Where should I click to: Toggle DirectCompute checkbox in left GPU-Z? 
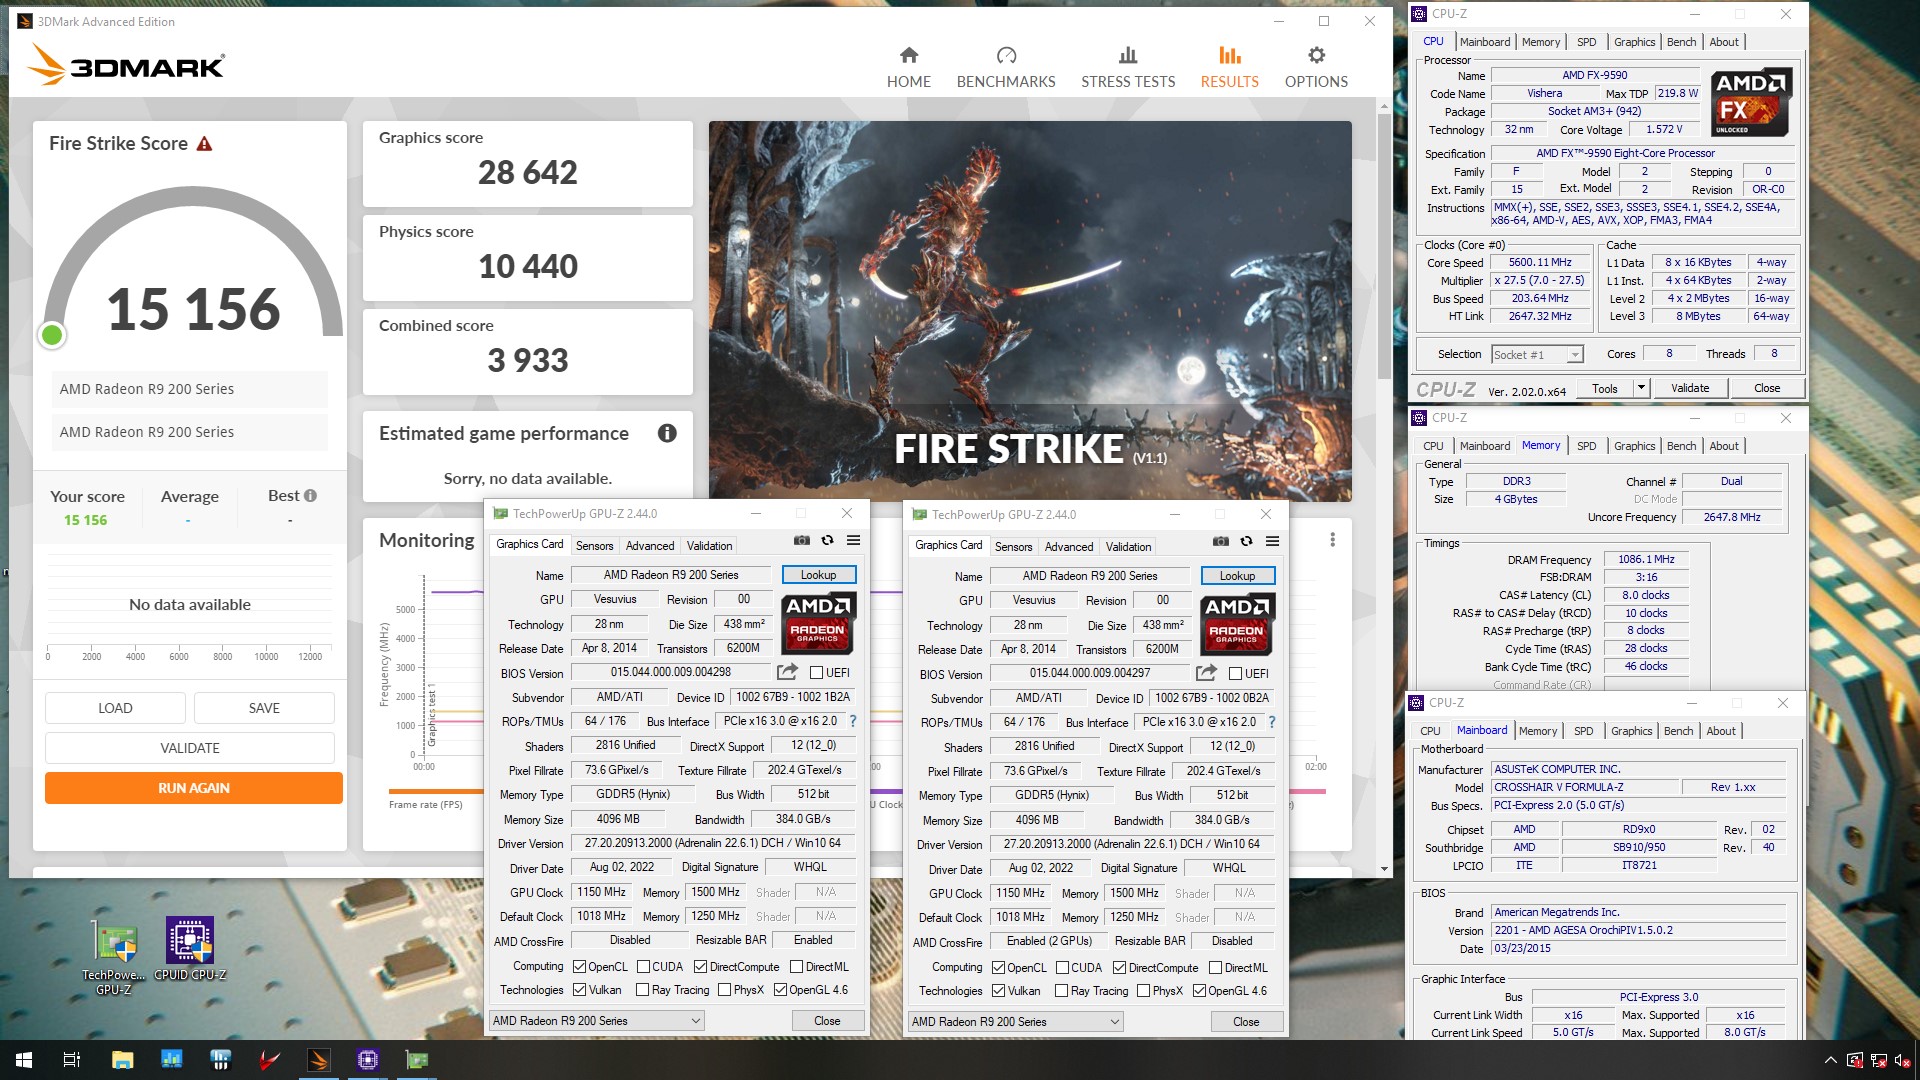click(x=700, y=967)
